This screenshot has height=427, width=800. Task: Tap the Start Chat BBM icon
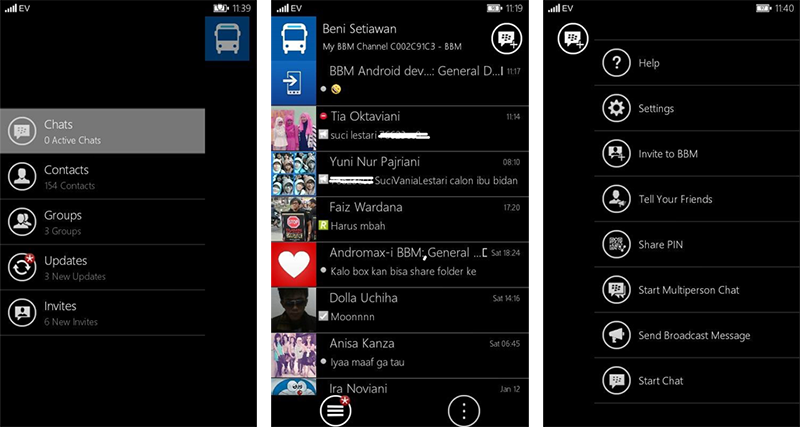616,381
